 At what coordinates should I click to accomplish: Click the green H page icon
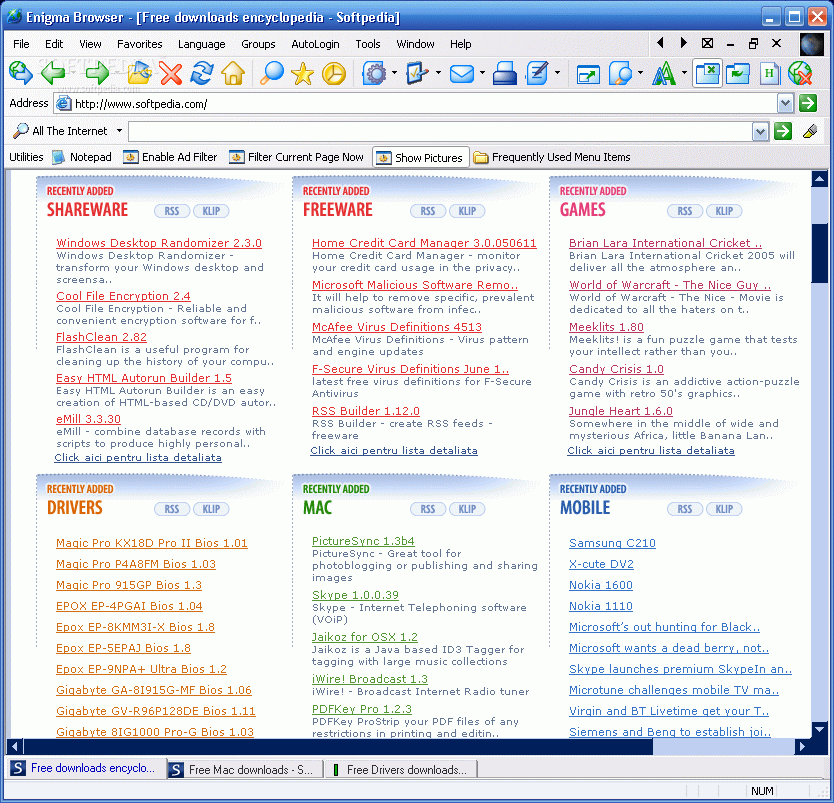point(769,73)
